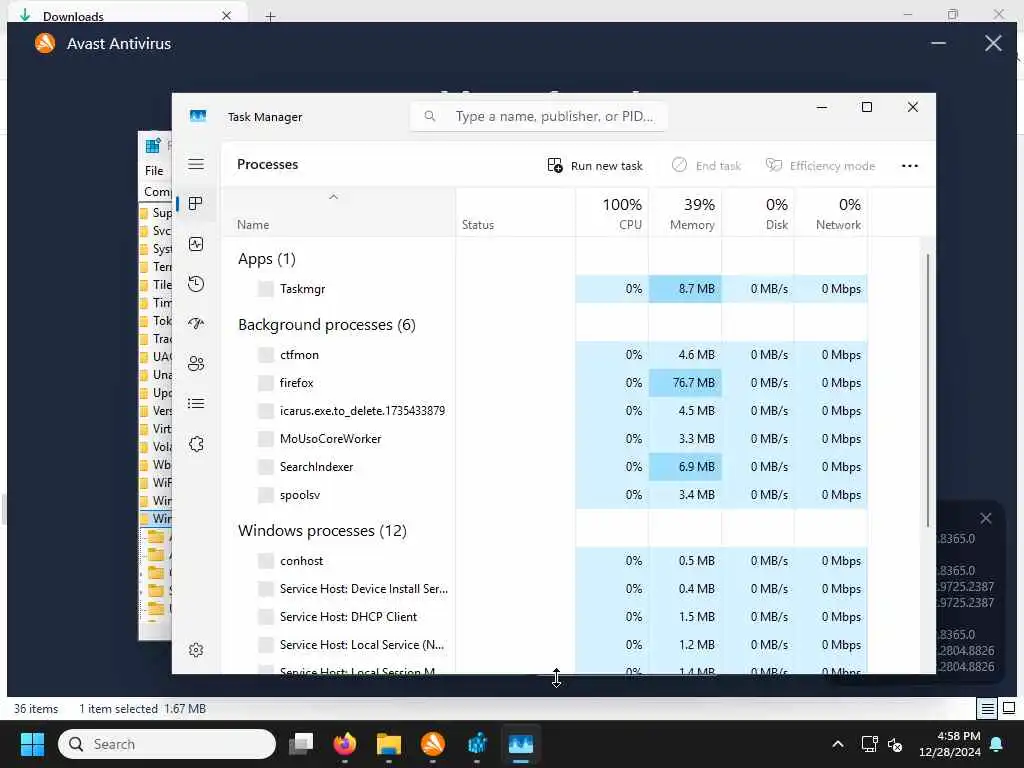Select Service Host: Device Install Service row
Image resolution: width=1024 pixels, height=768 pixels.
(x=545, y=589)
